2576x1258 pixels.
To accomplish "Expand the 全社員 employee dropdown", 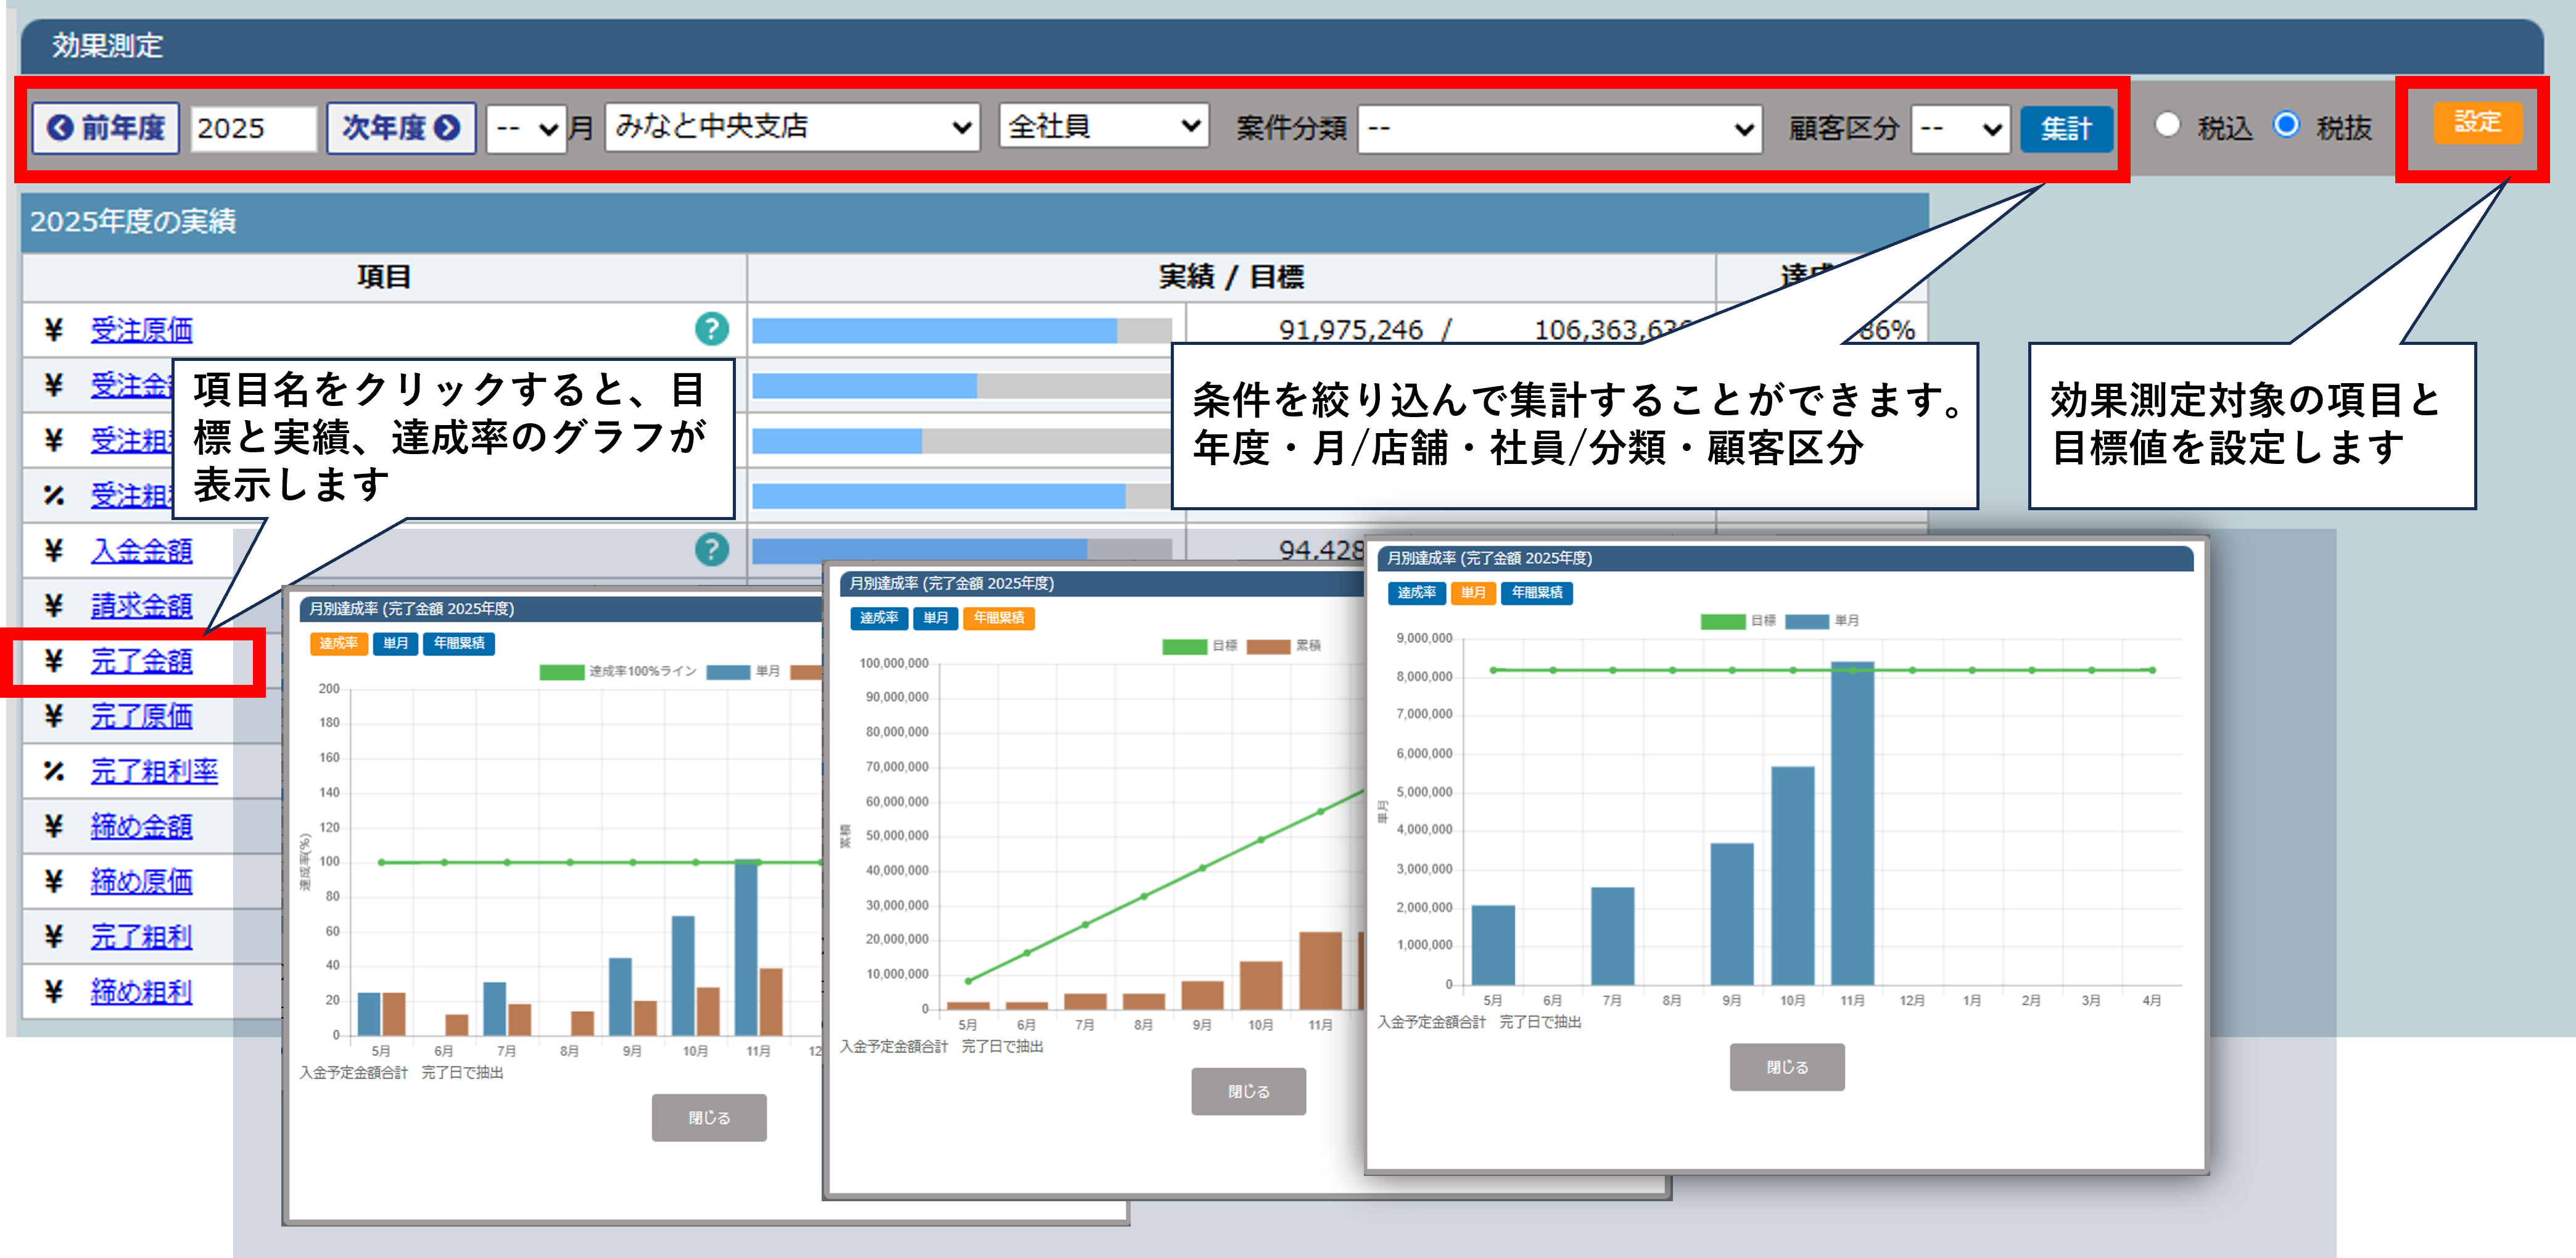I will pyautogui.click(x=1103, y=127).
